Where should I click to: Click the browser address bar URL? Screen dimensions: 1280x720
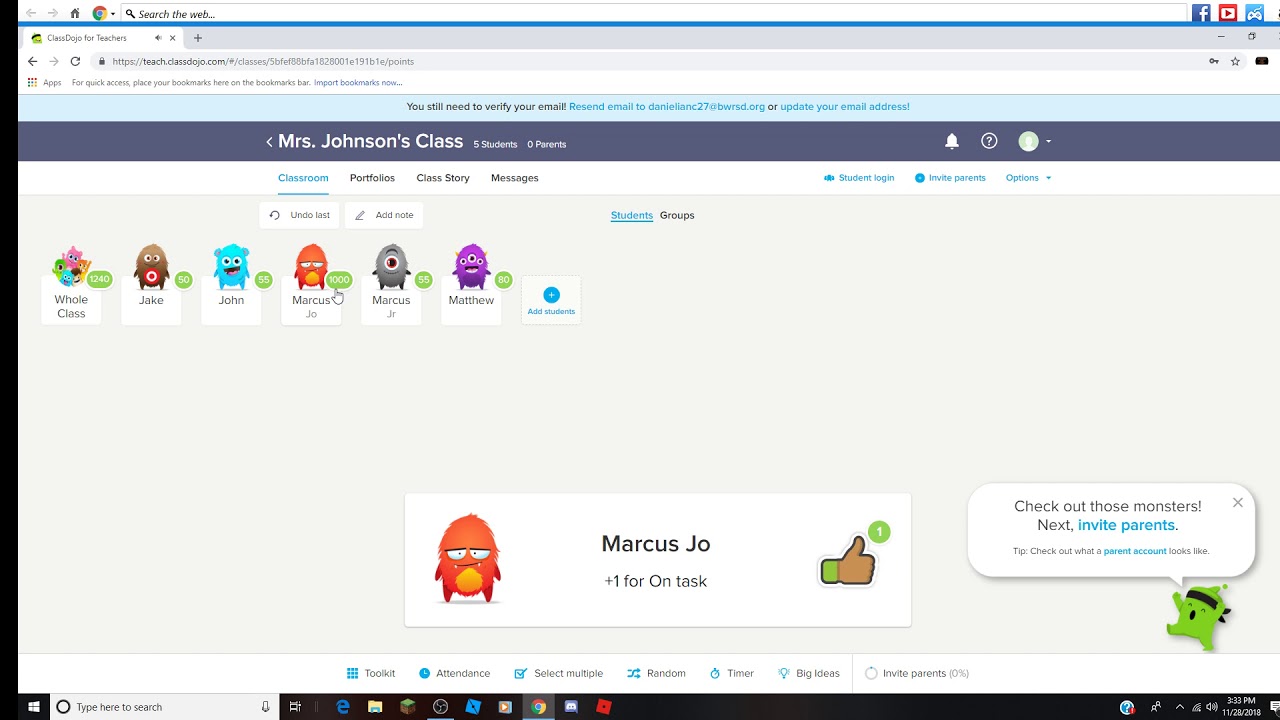pos(263,61)
